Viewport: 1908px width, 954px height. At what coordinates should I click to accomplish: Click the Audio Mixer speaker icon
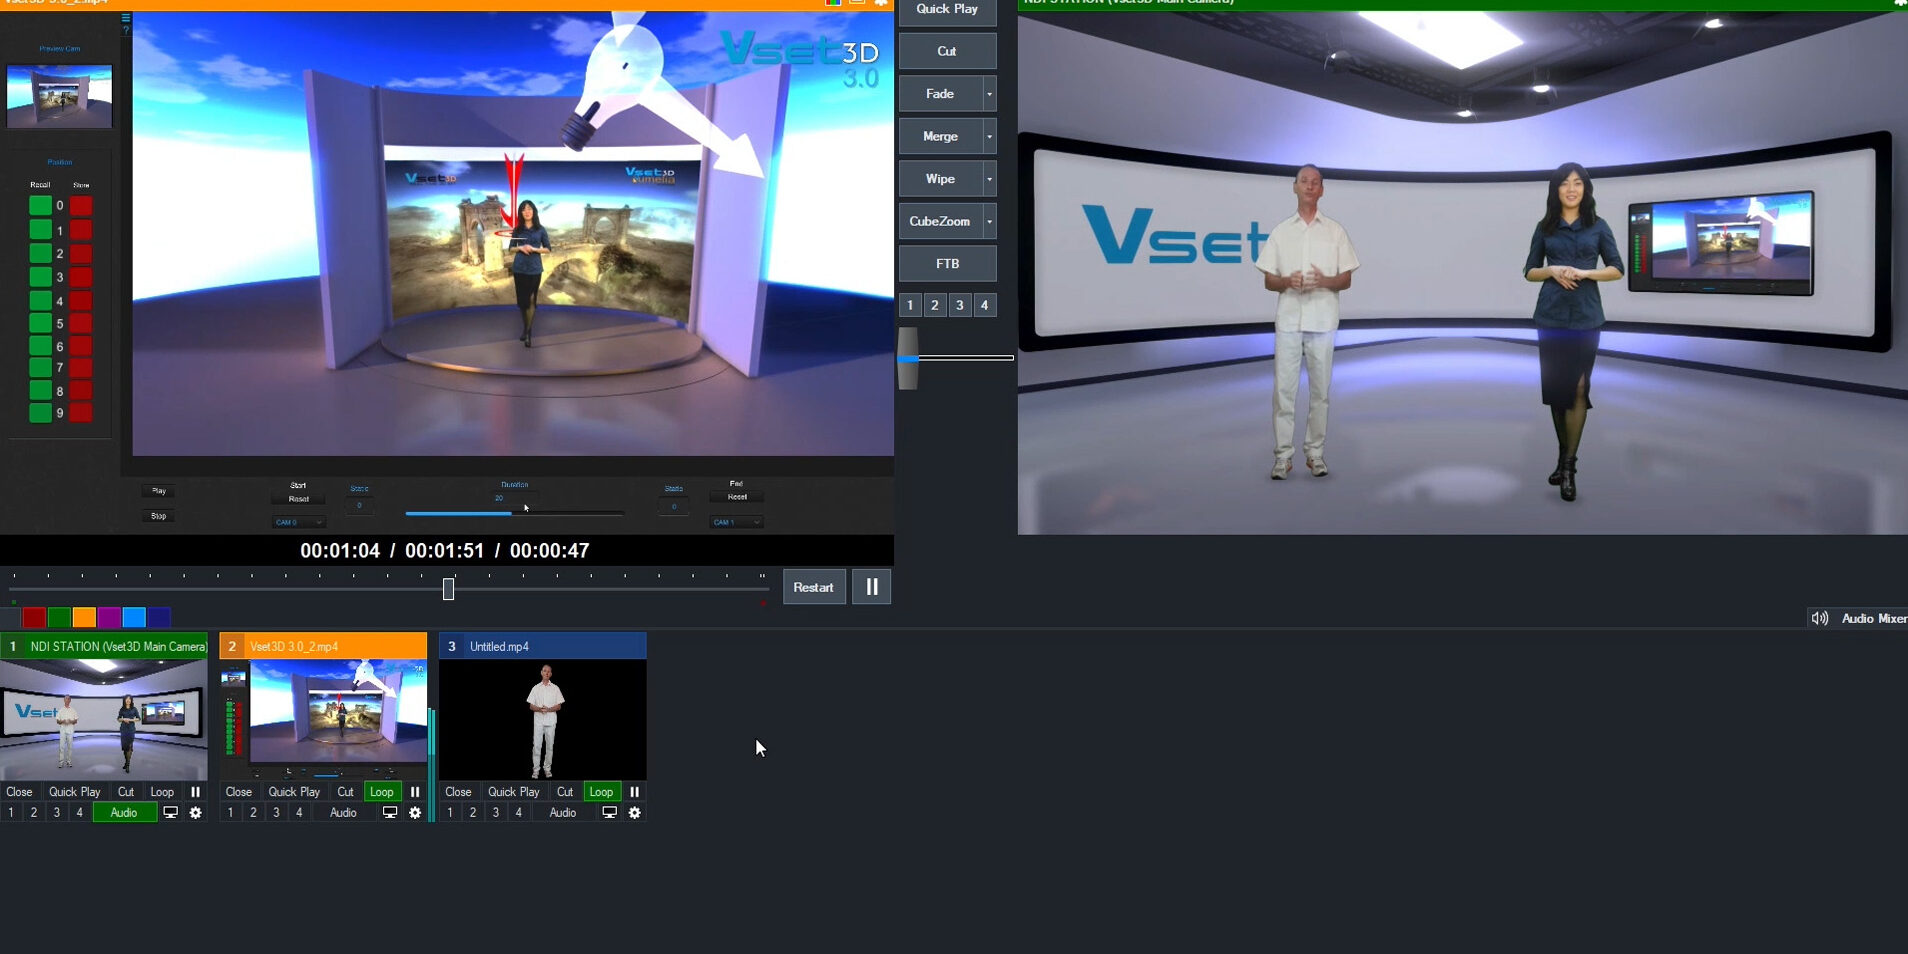pos(1820,619)
